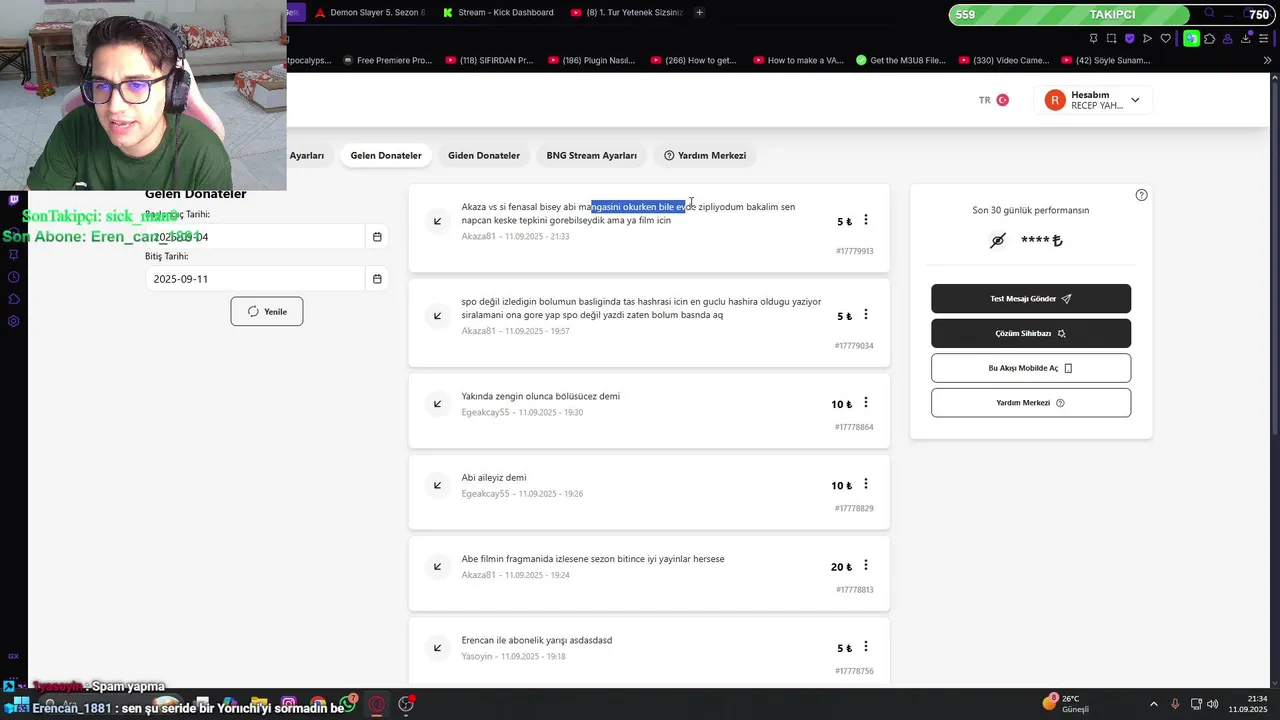Click the heart bookmark icon in the toolbar
This screenshot has width=1280, height=720.
[x=1165, y=38]
